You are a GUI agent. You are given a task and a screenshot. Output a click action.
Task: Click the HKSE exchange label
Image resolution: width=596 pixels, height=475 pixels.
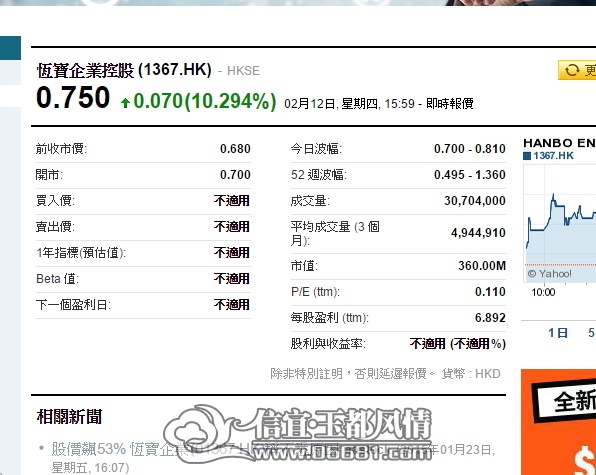coord(243,71)
